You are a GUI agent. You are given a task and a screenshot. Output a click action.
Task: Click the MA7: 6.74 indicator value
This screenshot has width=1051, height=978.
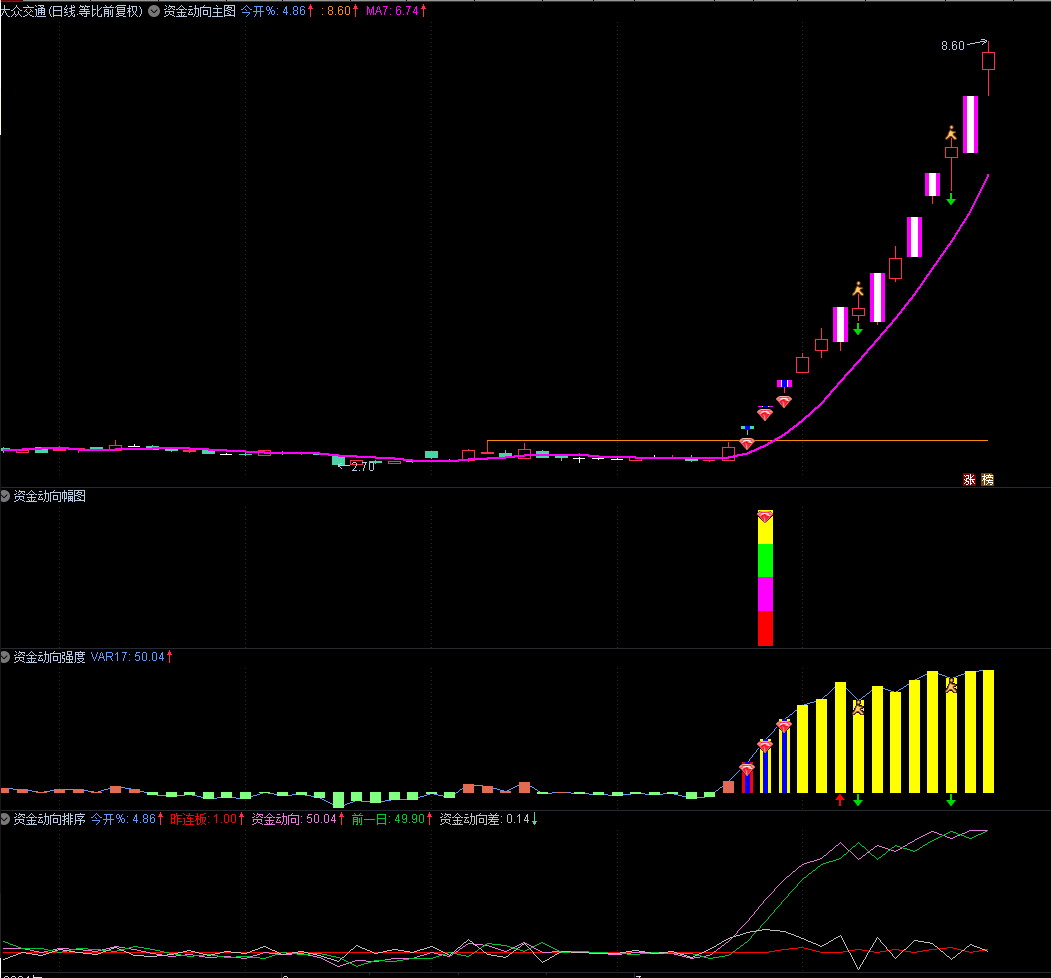(x=392, y=11)
